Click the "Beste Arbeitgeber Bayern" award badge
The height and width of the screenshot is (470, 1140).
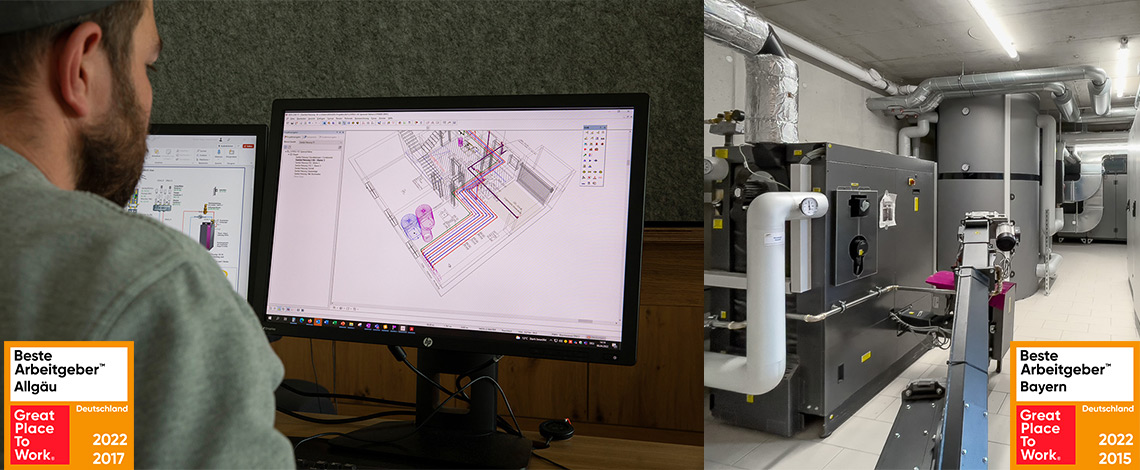(1075, 374)
